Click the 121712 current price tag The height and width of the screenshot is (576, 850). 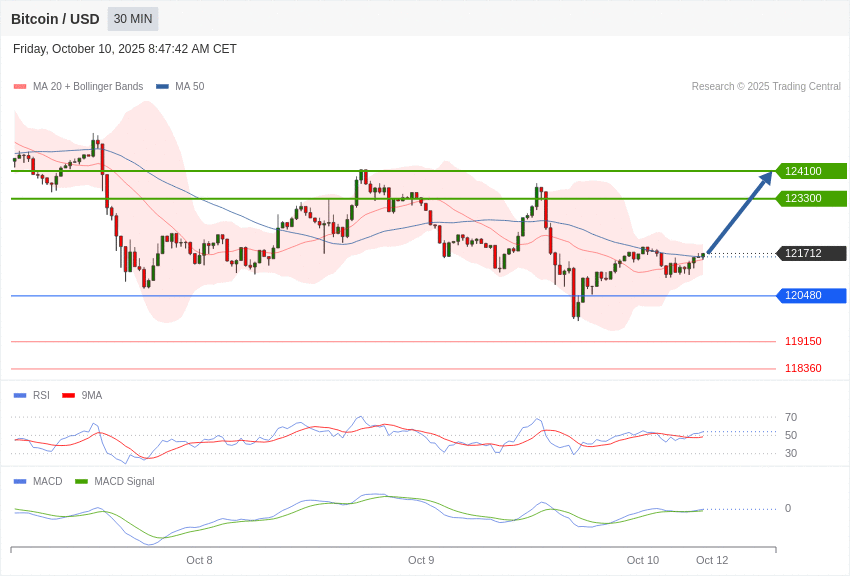pos(811,253)
